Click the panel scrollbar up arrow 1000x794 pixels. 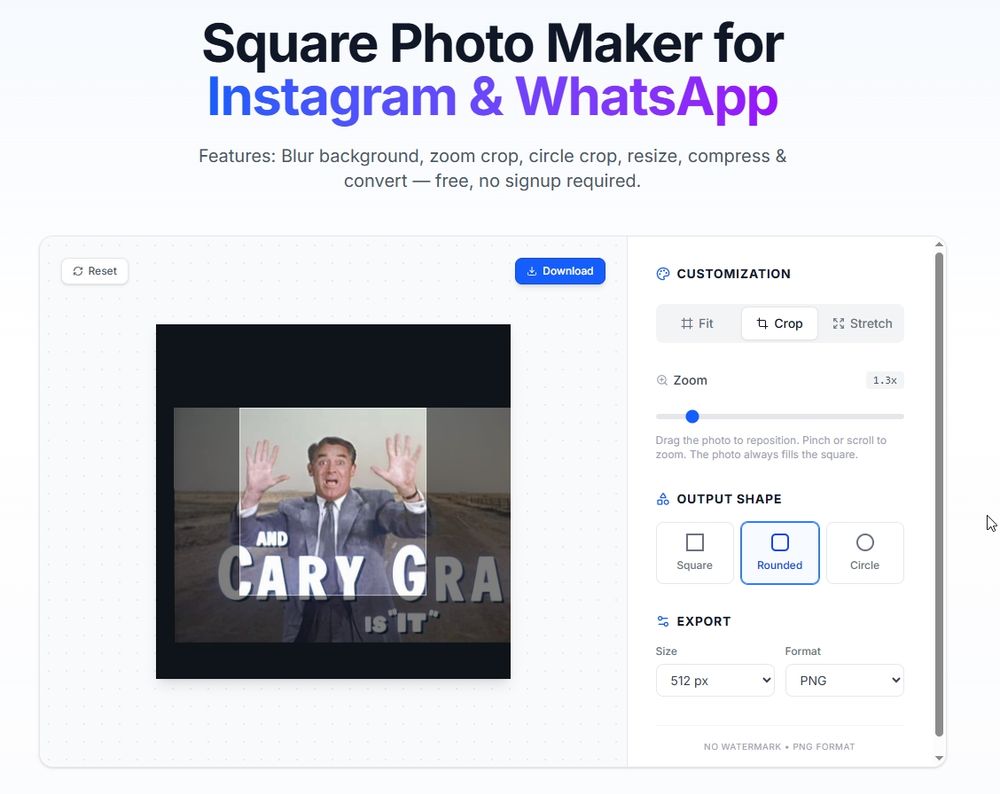[x=939, y=244]
